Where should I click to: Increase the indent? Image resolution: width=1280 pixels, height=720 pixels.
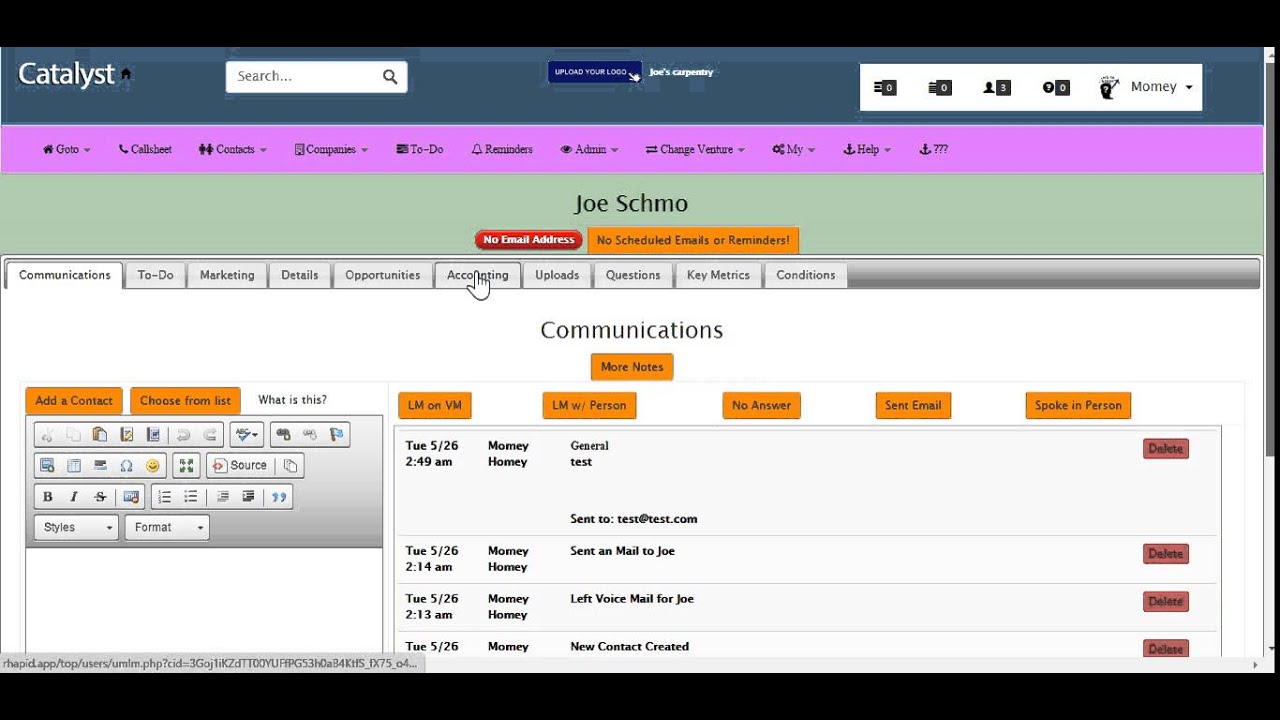(248, 497)
